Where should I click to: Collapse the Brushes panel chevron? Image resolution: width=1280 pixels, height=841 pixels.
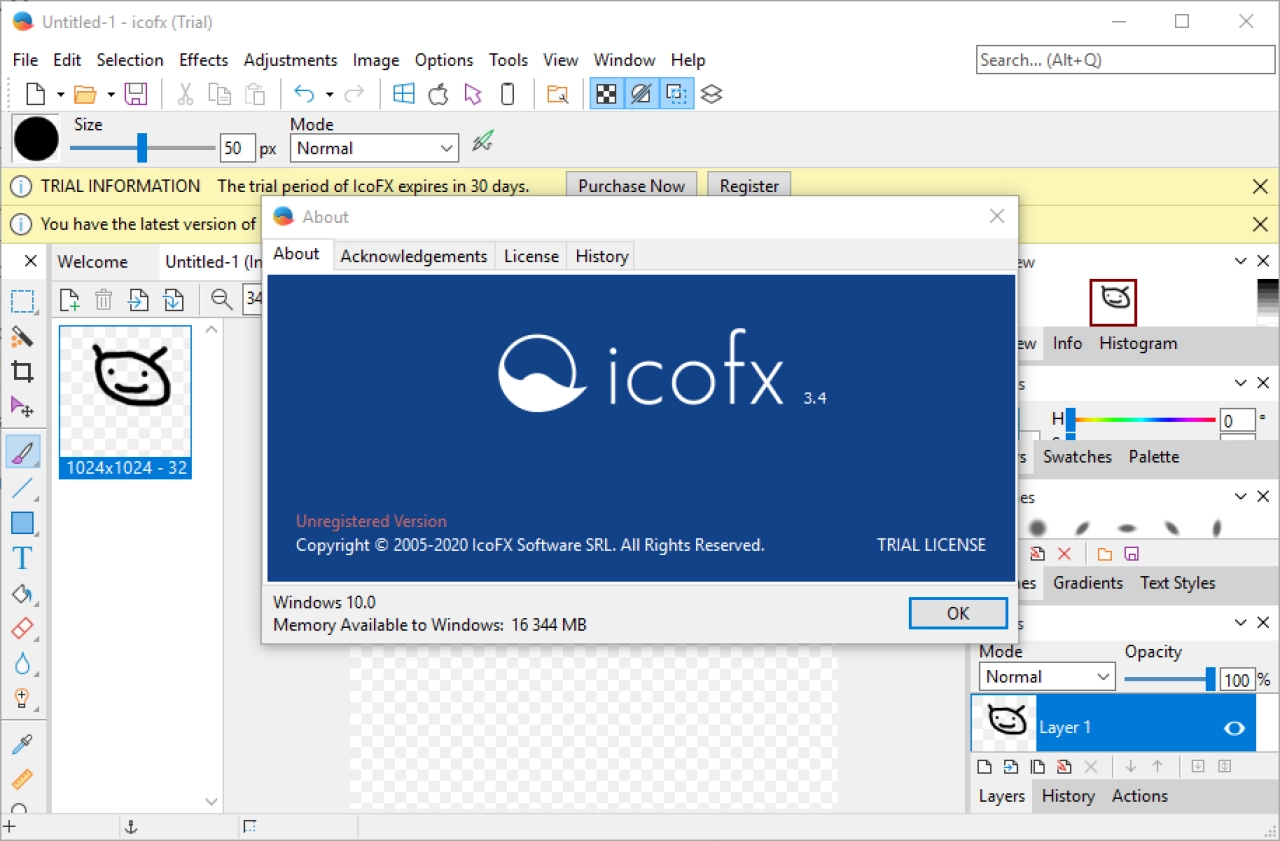[x=1241, y=497]
